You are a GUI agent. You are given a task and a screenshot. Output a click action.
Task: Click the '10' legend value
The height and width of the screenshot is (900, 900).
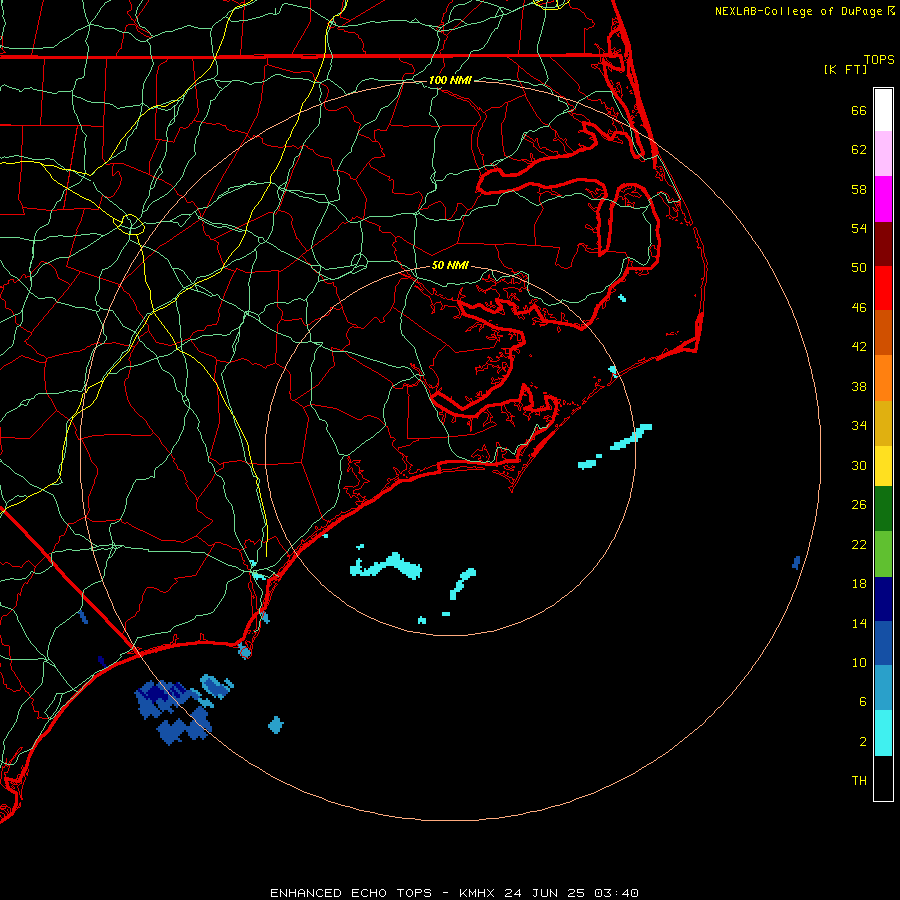(x=859, y=663)
